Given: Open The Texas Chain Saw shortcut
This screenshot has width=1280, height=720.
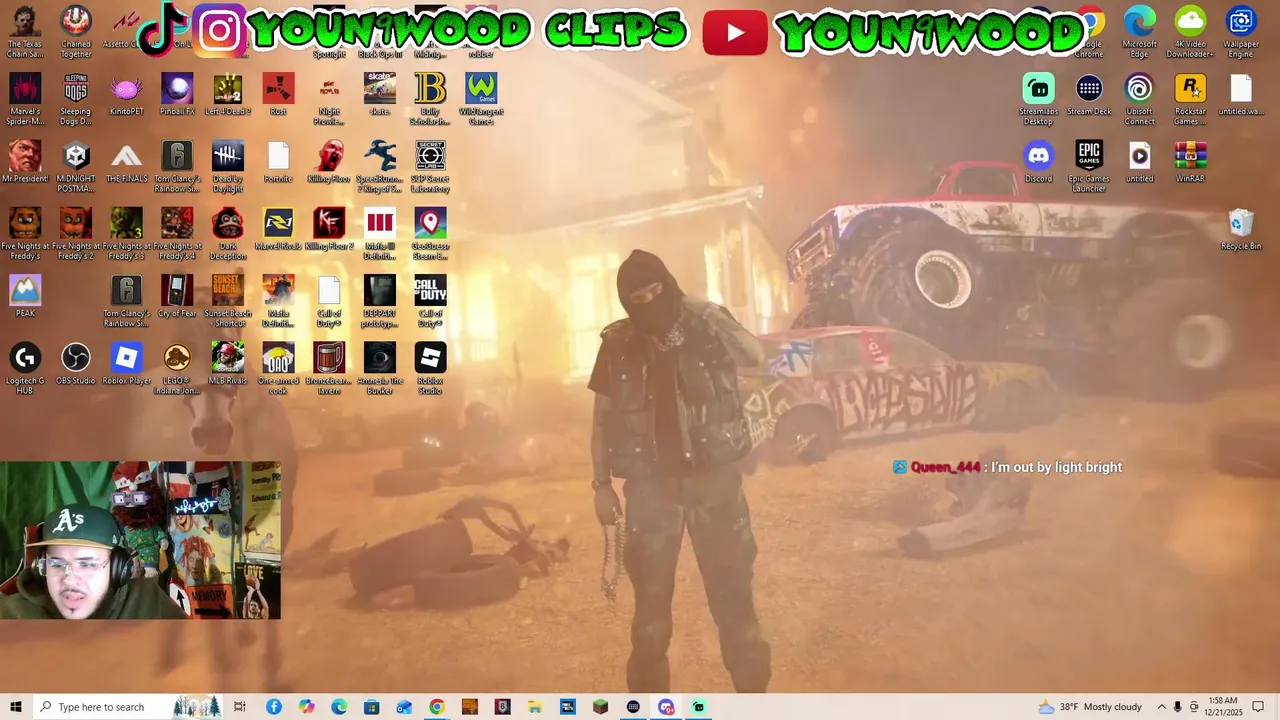Looking at the screenshot, I should pos(25,31).
